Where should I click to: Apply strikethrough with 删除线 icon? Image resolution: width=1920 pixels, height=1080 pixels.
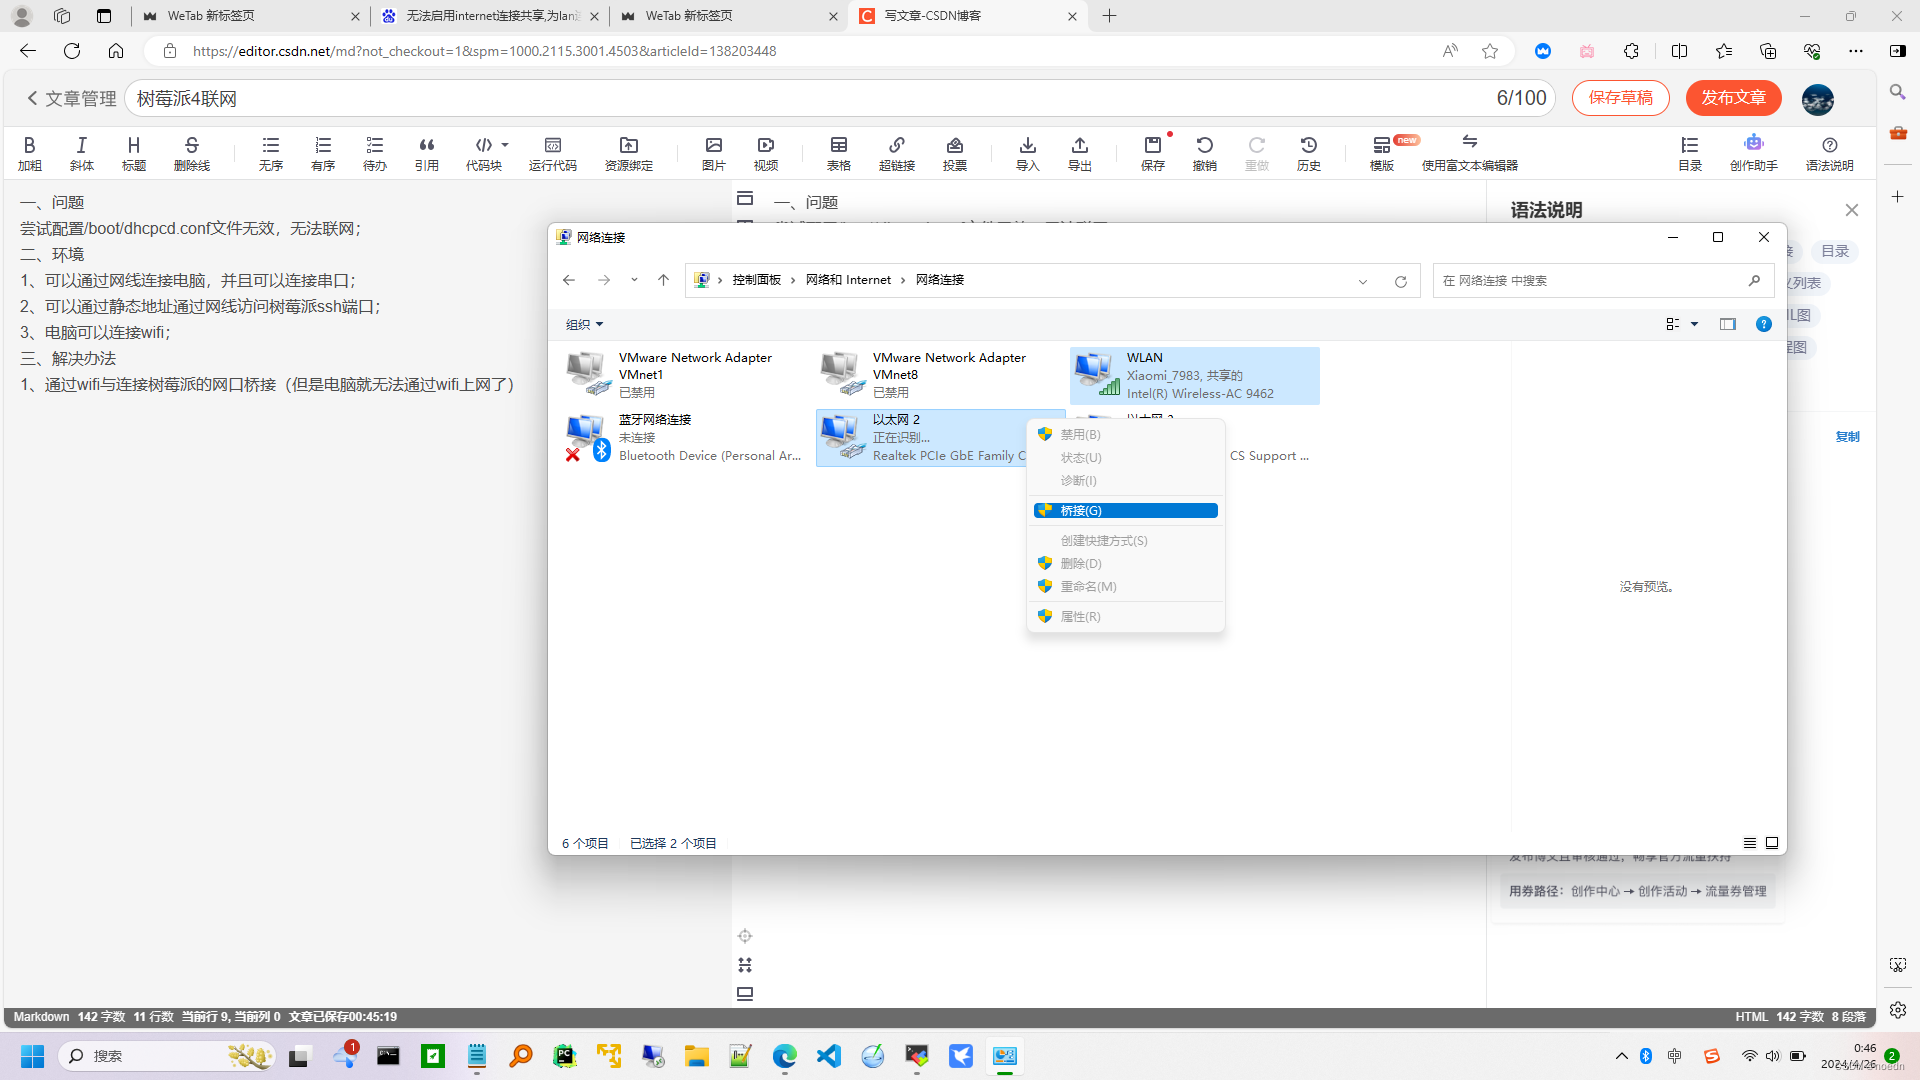pyautogui.click(x=192, y=153)
